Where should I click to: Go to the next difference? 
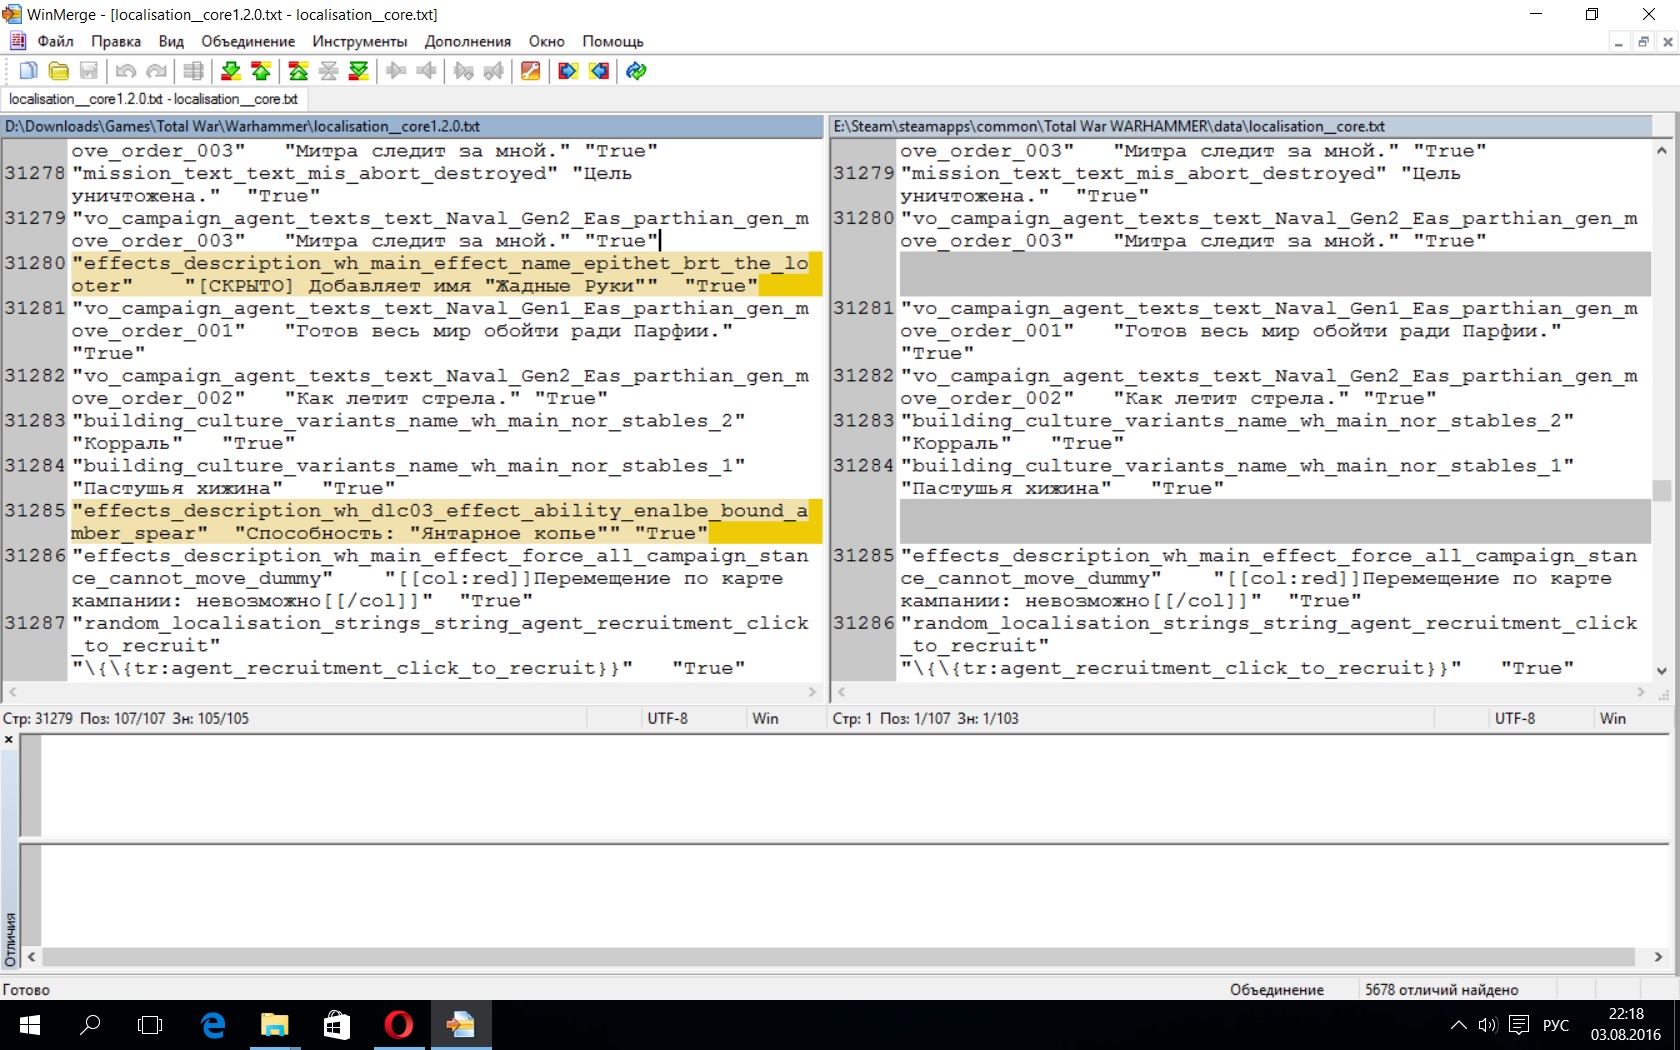tap(231, 71)
